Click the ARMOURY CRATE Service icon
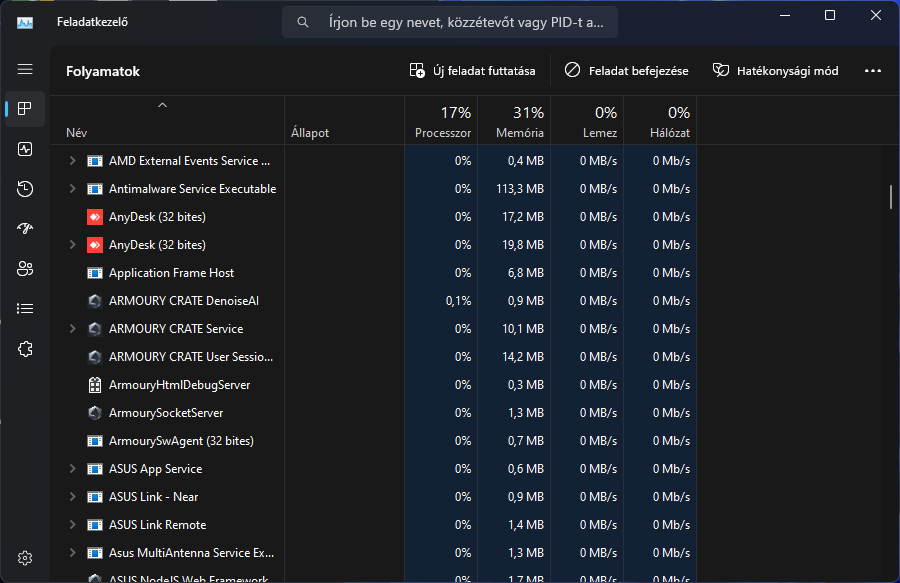 (x=95, y=329)
